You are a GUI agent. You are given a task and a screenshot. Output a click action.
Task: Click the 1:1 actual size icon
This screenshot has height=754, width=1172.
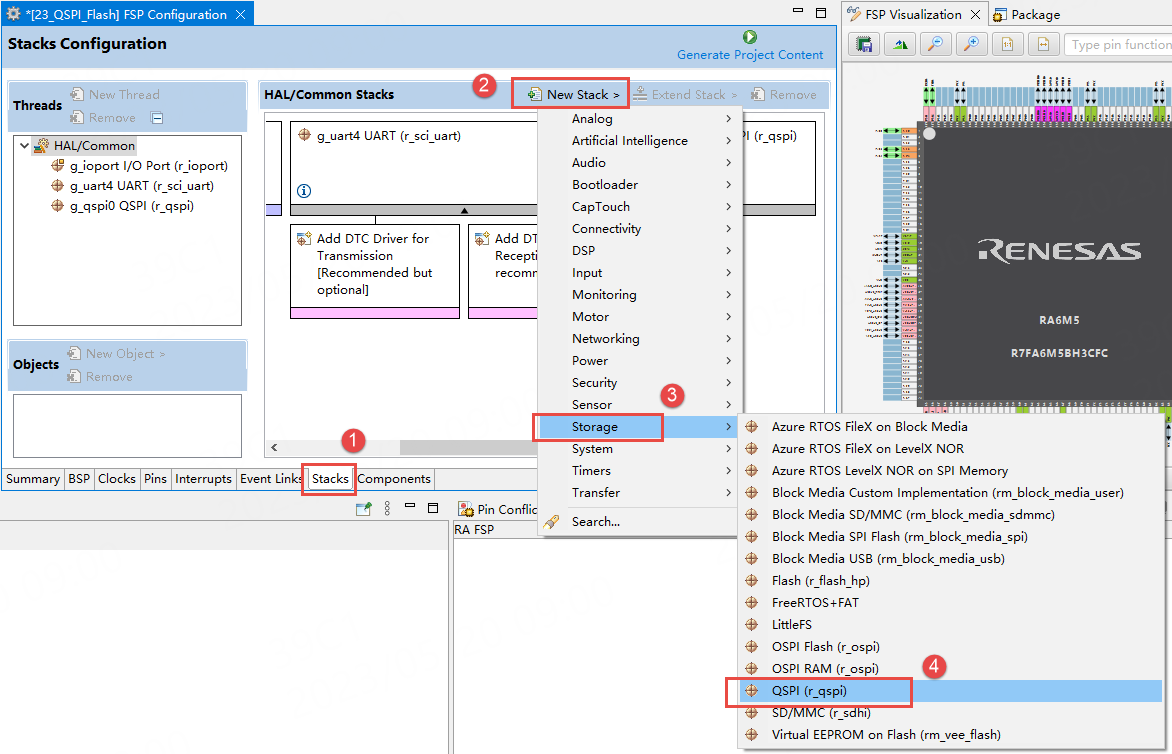1008,44
